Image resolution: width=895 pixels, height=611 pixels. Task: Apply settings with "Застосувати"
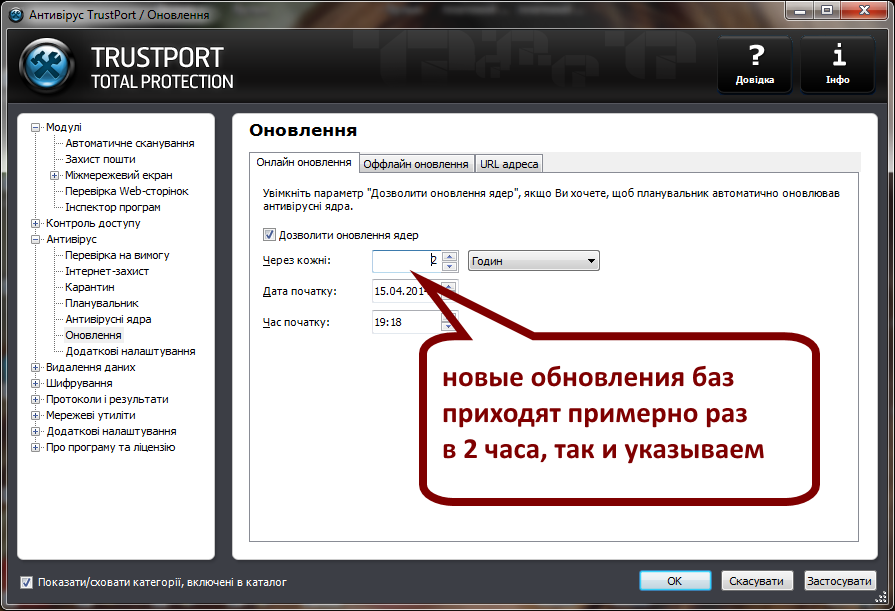[840, 580]
